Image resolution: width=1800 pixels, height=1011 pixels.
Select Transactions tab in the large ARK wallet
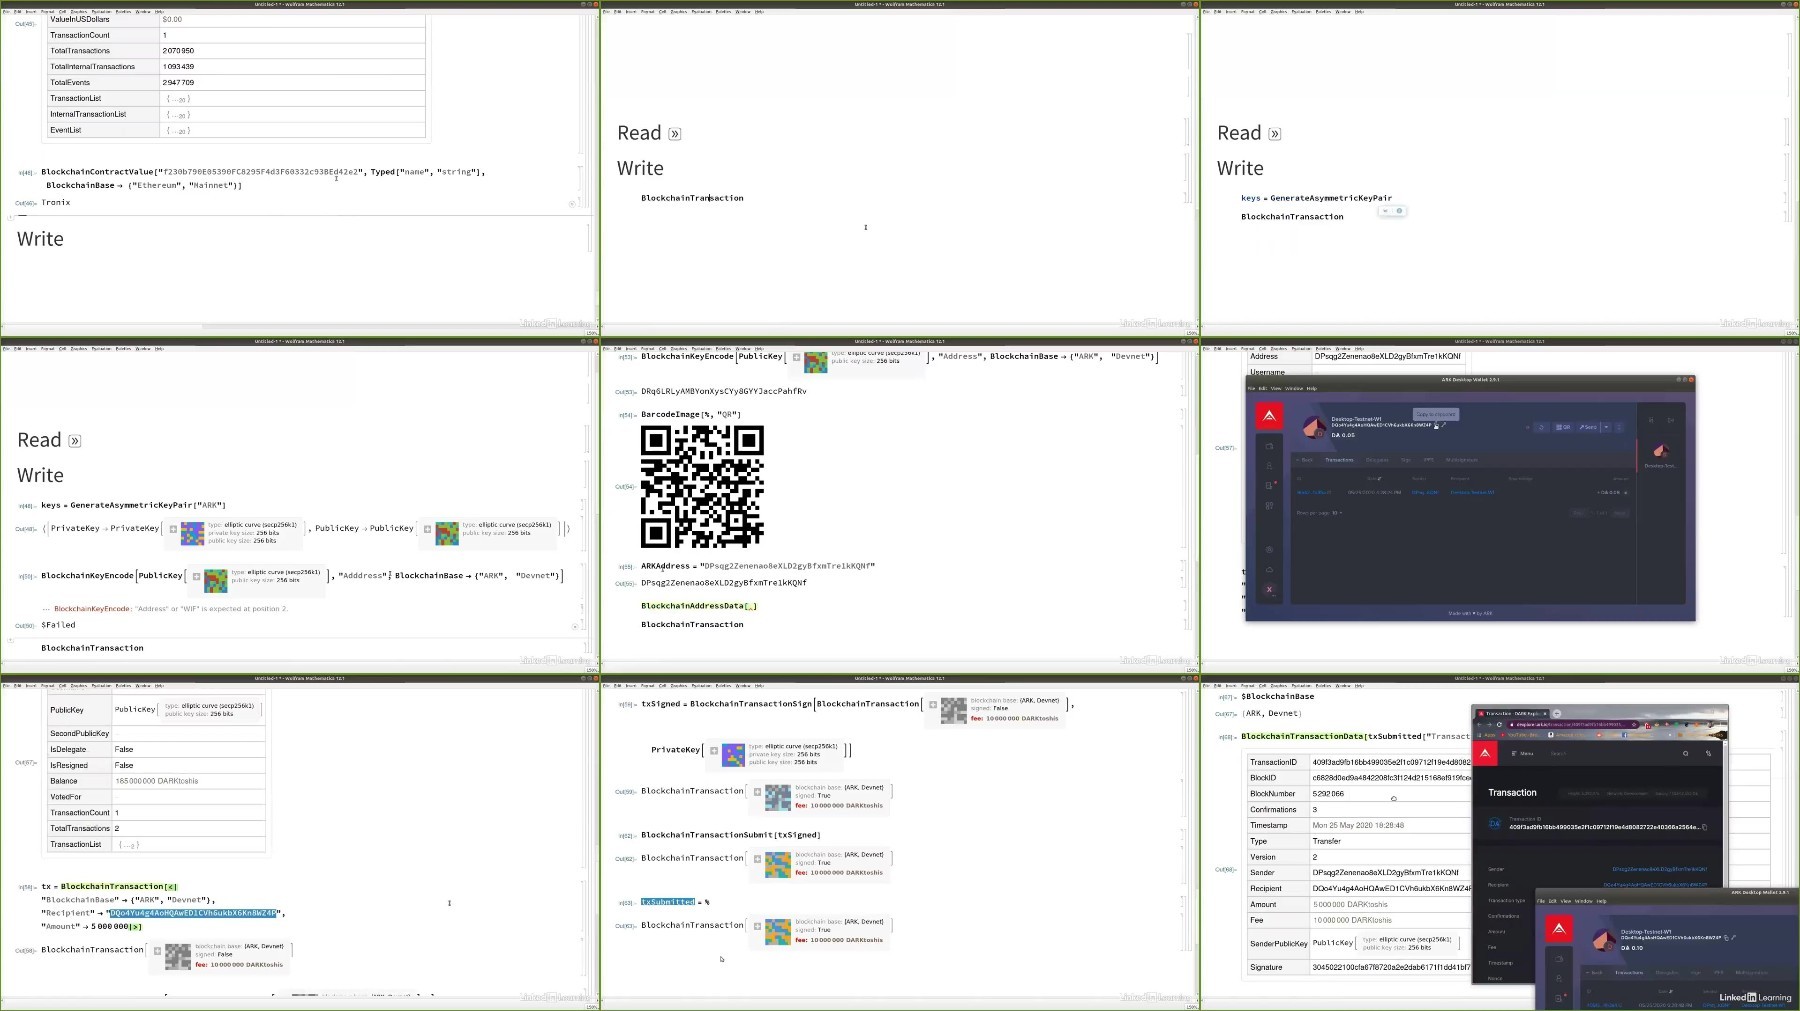1339,460
